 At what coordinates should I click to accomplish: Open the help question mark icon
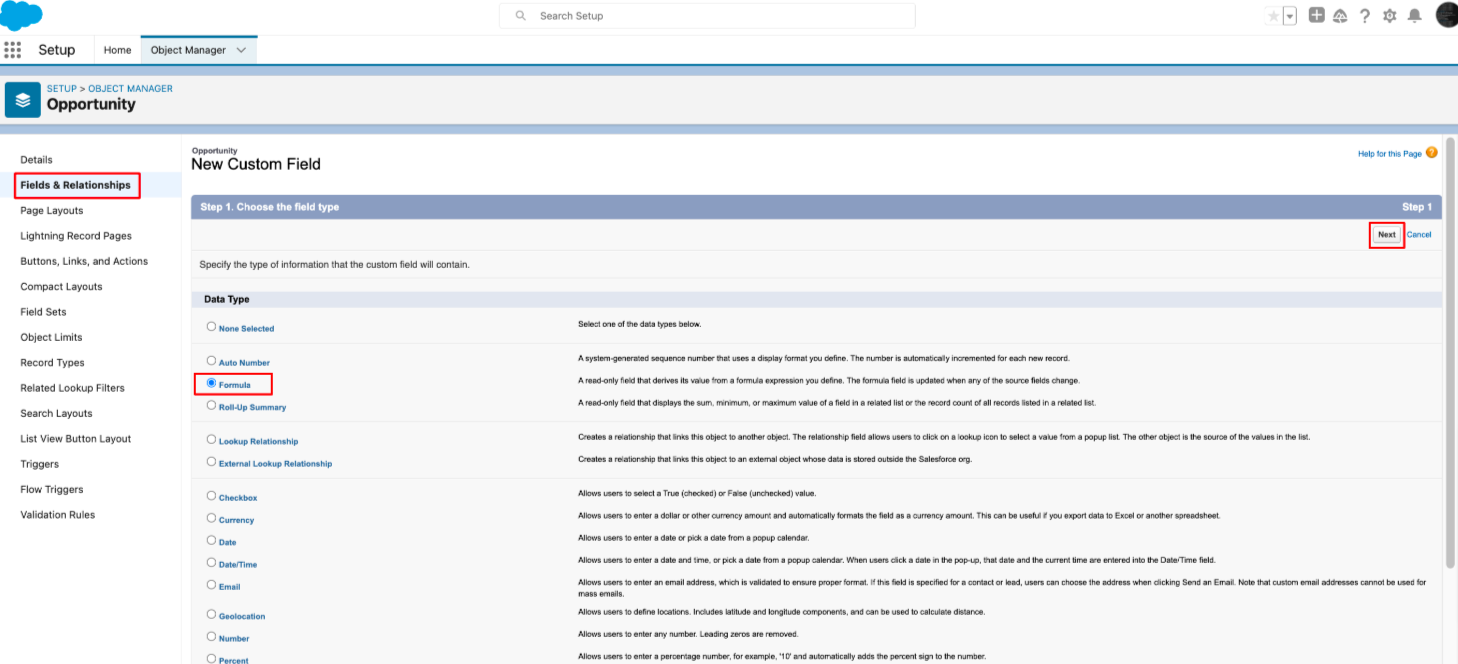(x=1365, y=16)
